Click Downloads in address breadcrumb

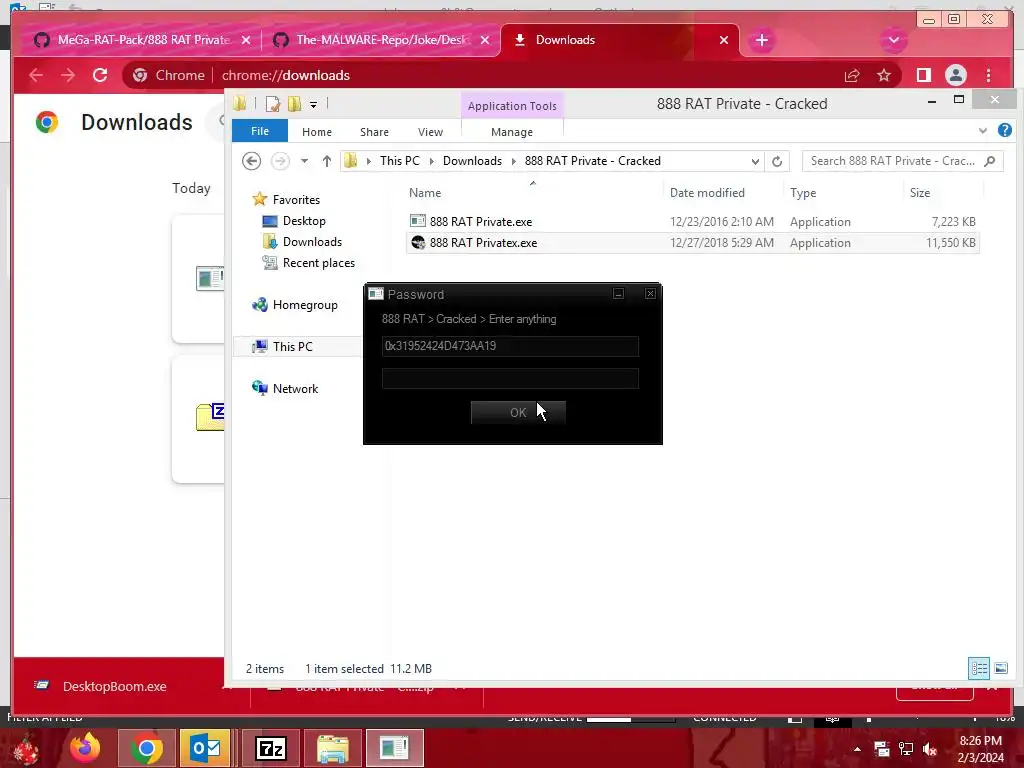pos(472,161)
